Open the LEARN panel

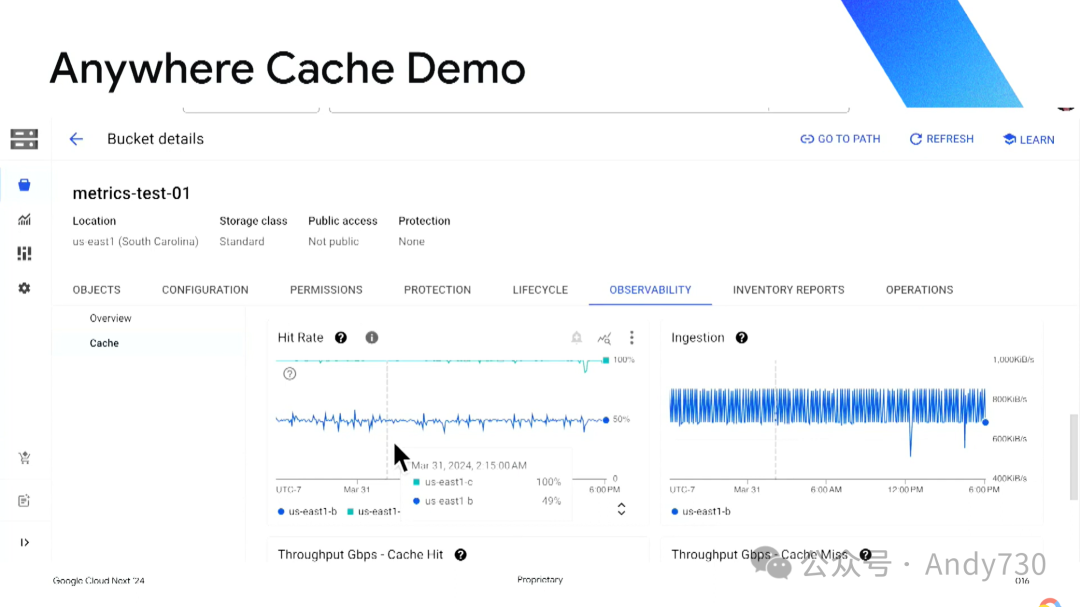tap(1029, 139)
